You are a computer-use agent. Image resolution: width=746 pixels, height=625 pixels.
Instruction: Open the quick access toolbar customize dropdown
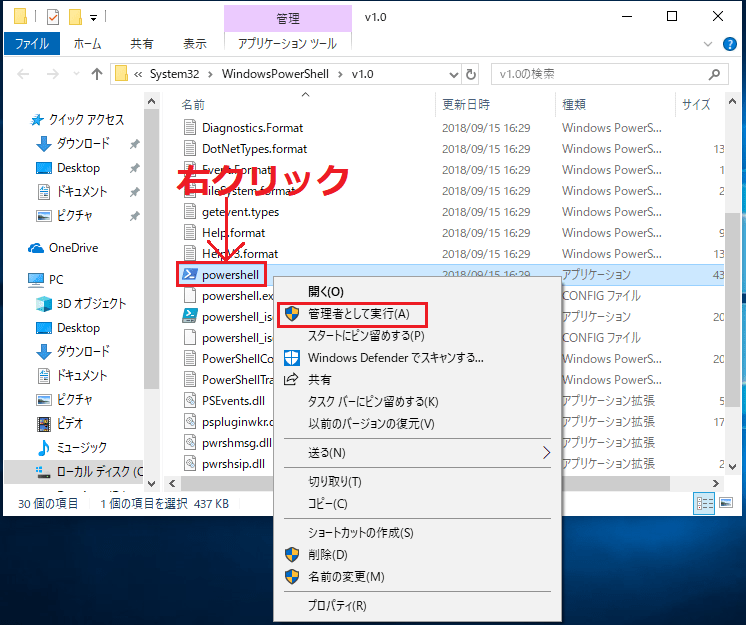(94, 18)
